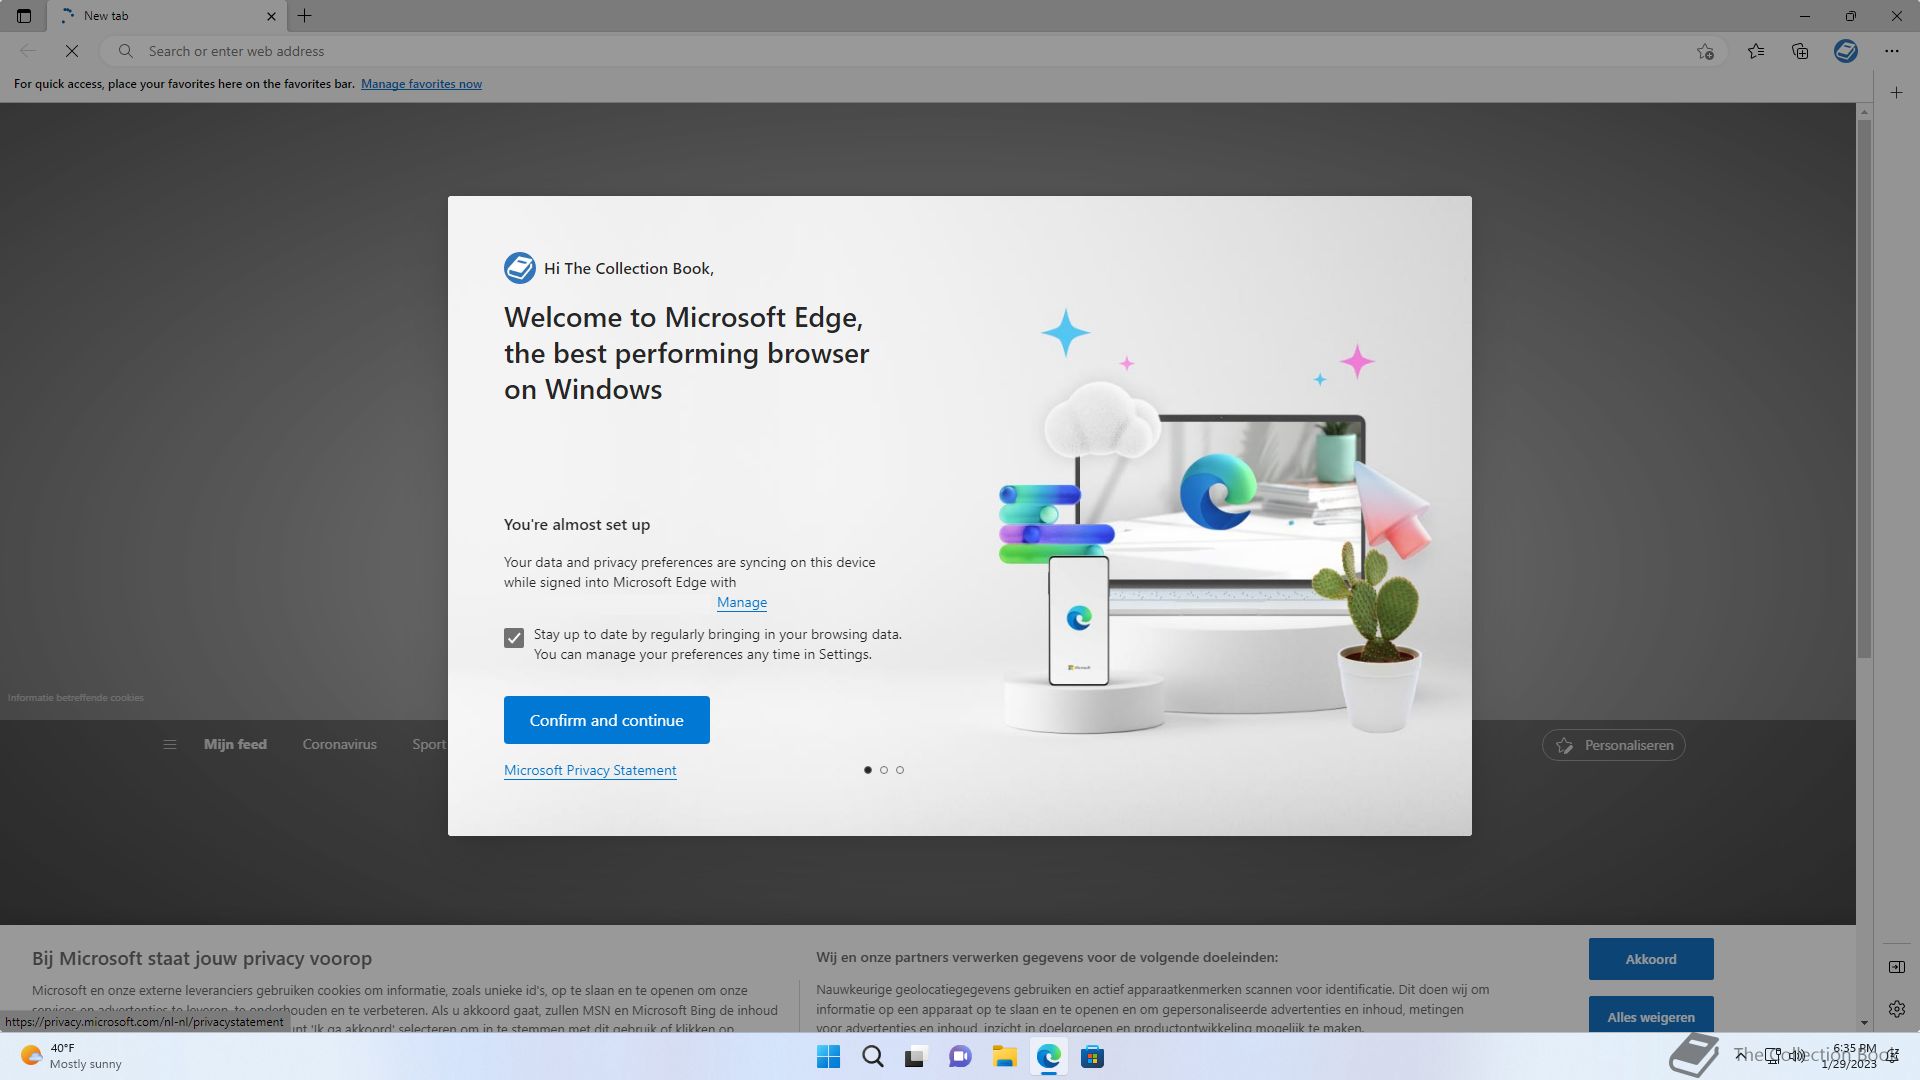The height and width of the screenshot is (1080, 1920).
Task: Select the first page indicator dot
Action: pyautogui.click(x=868, y=770)
